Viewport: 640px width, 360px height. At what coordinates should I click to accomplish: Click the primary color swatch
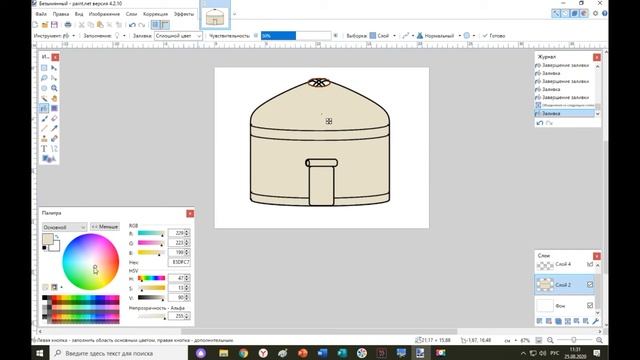point(48,238)
